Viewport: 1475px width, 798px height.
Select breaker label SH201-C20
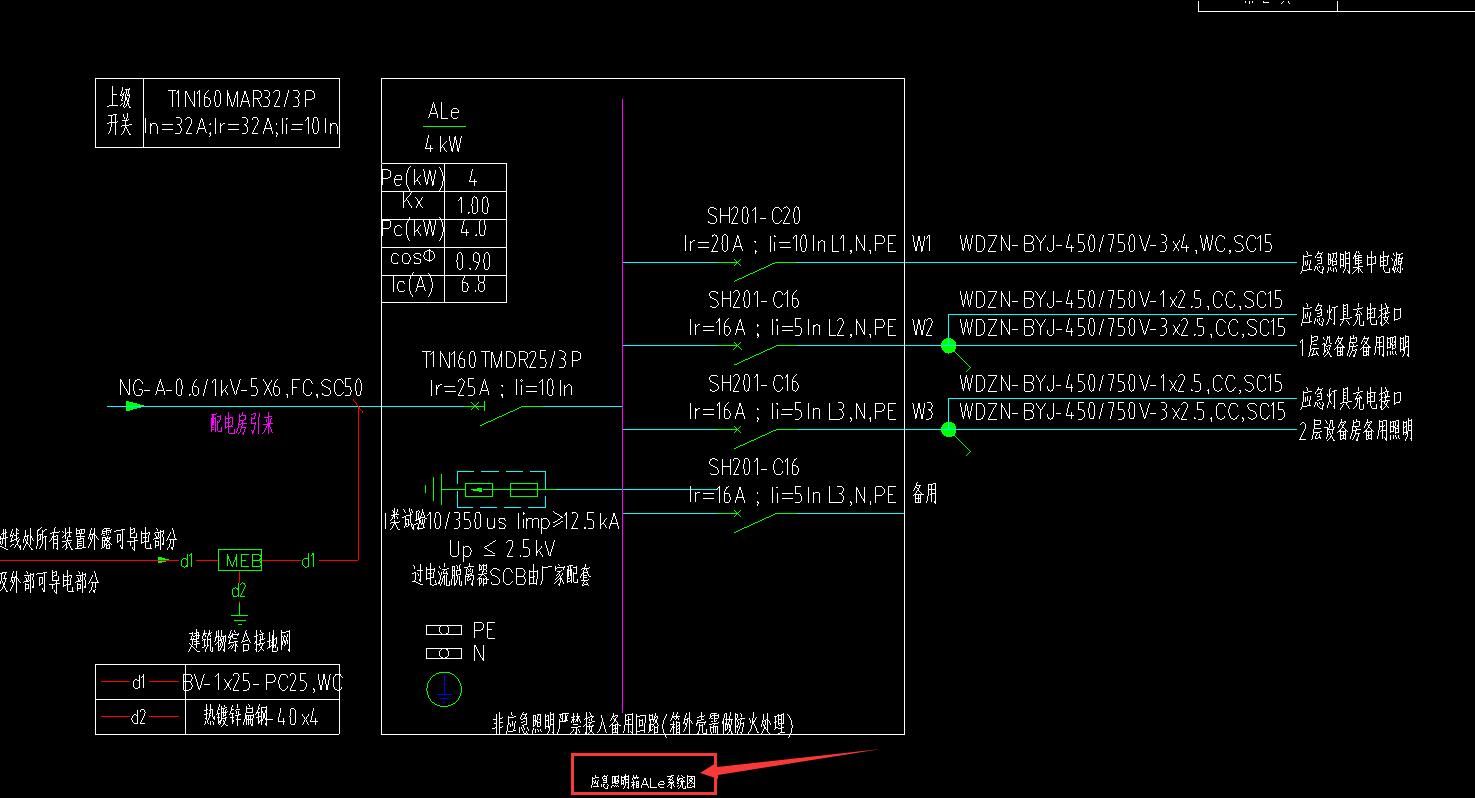pos(754,216)
